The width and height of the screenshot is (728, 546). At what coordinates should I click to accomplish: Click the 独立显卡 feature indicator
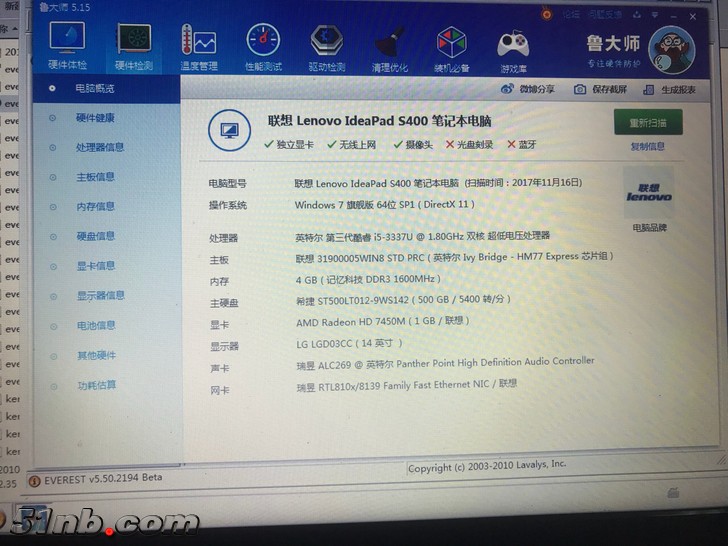click(289, 144)
